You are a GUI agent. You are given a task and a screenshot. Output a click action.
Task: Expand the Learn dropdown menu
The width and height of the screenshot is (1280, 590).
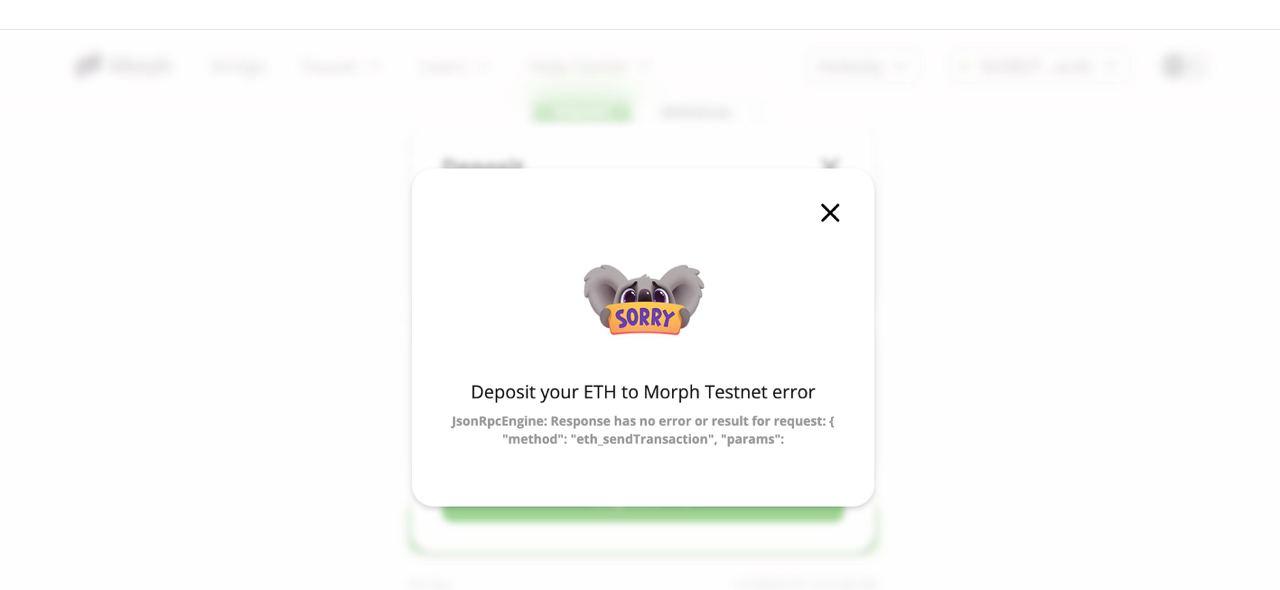tap(455, 67)
